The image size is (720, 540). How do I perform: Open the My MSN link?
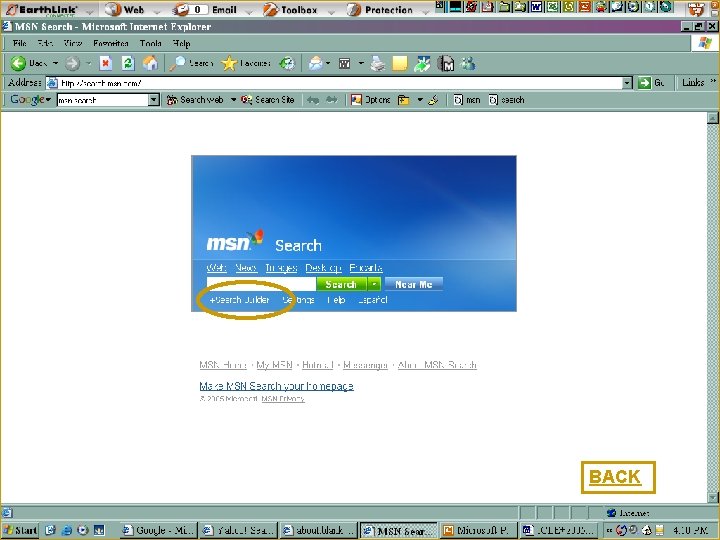(x=274, y=365)
